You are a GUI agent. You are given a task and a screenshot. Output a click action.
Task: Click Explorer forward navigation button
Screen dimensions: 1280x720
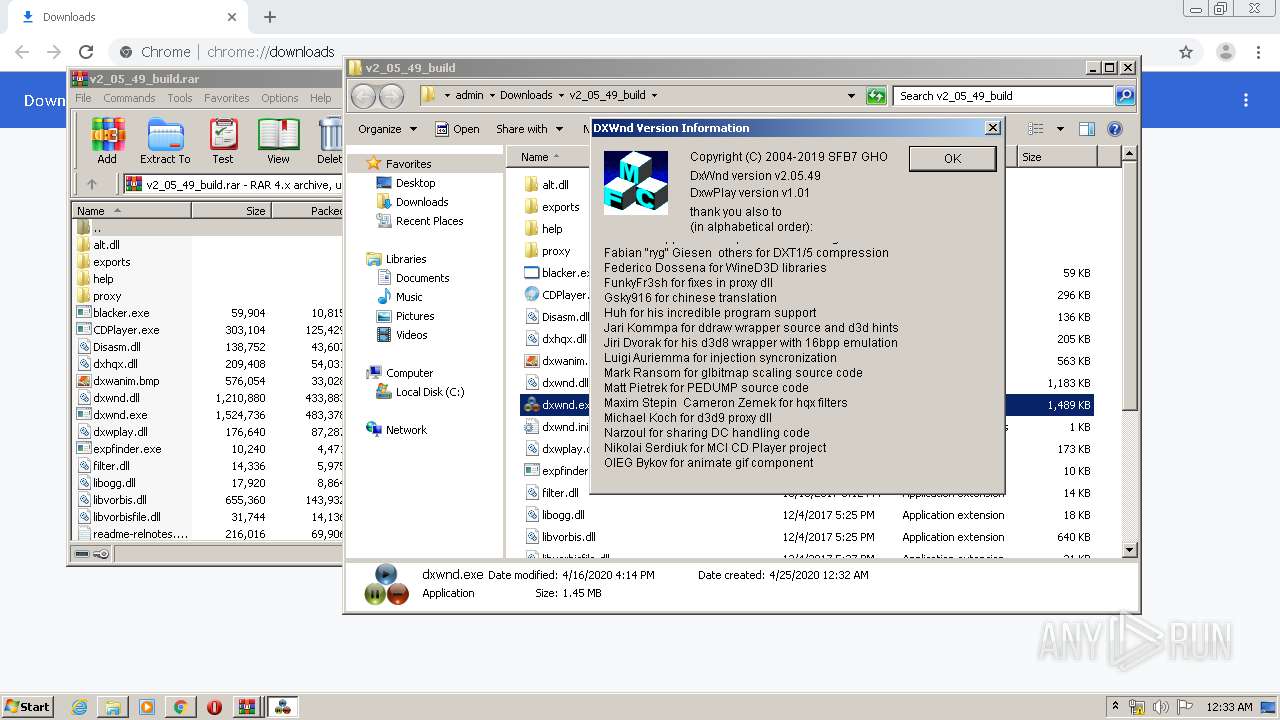click(392, 96)
